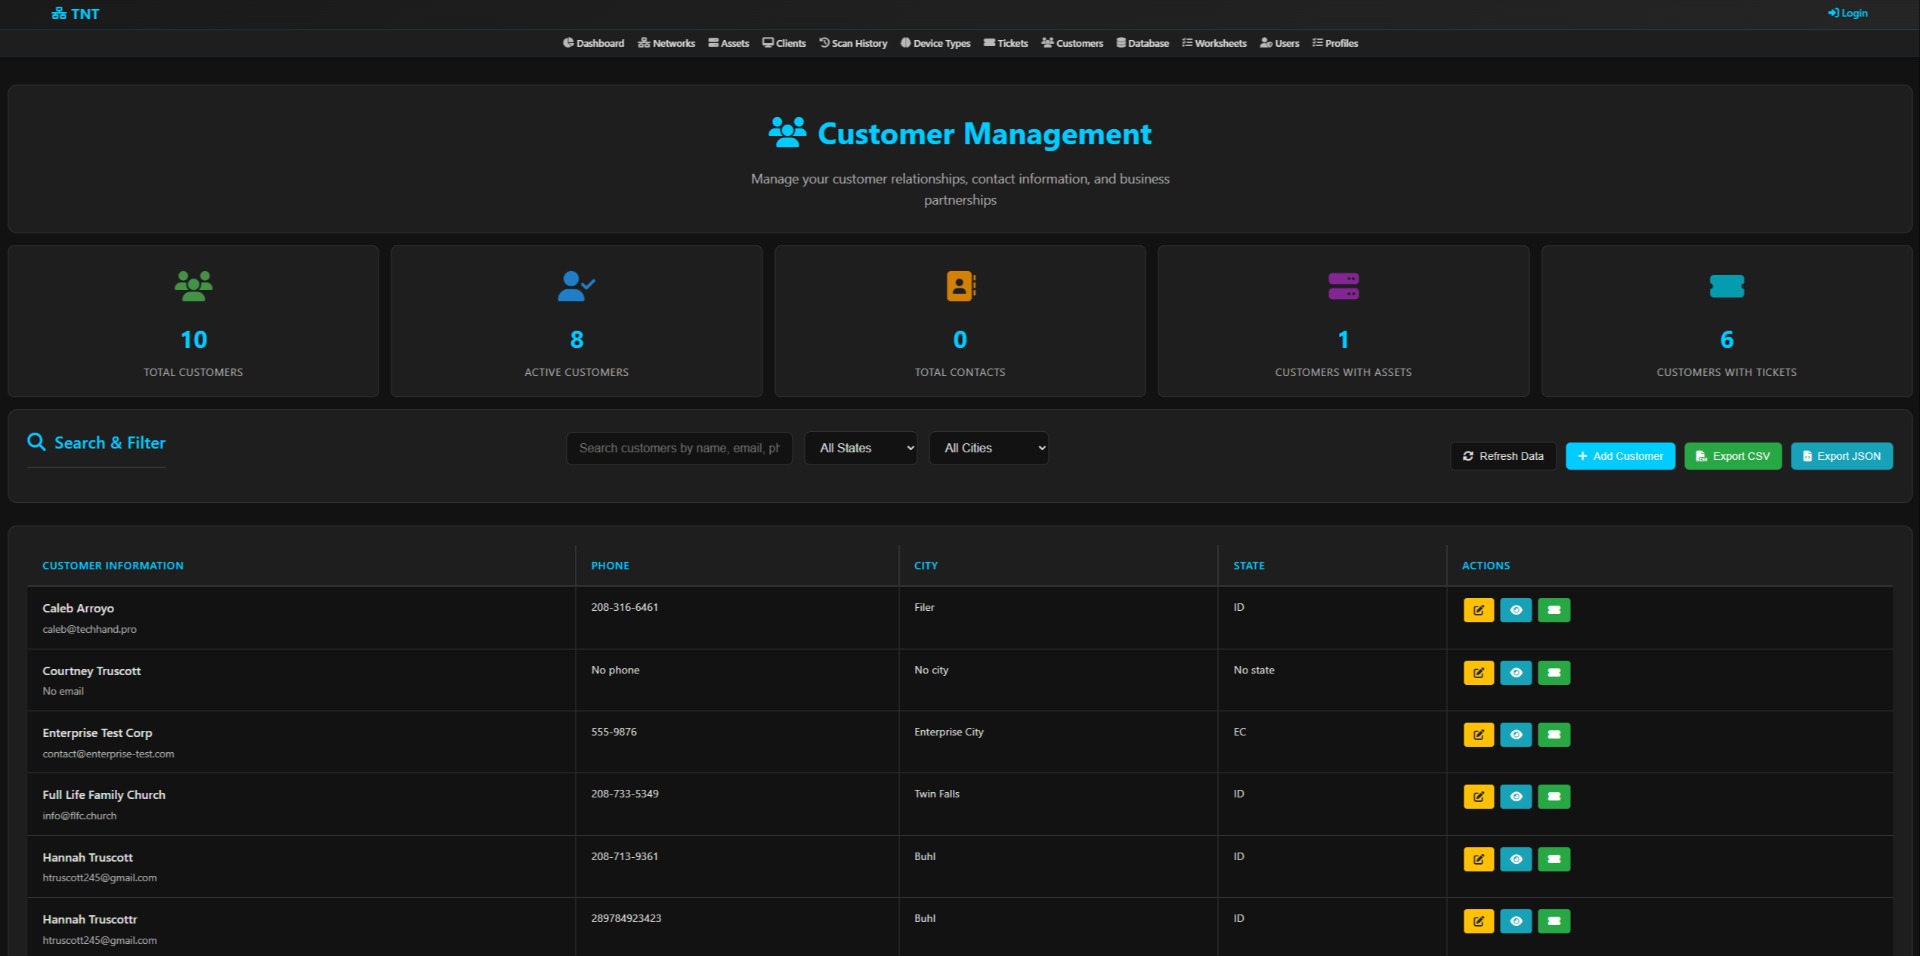Expand the state filter selector
The height and width of the screenshot is (956, 1920).
point(860,448)
